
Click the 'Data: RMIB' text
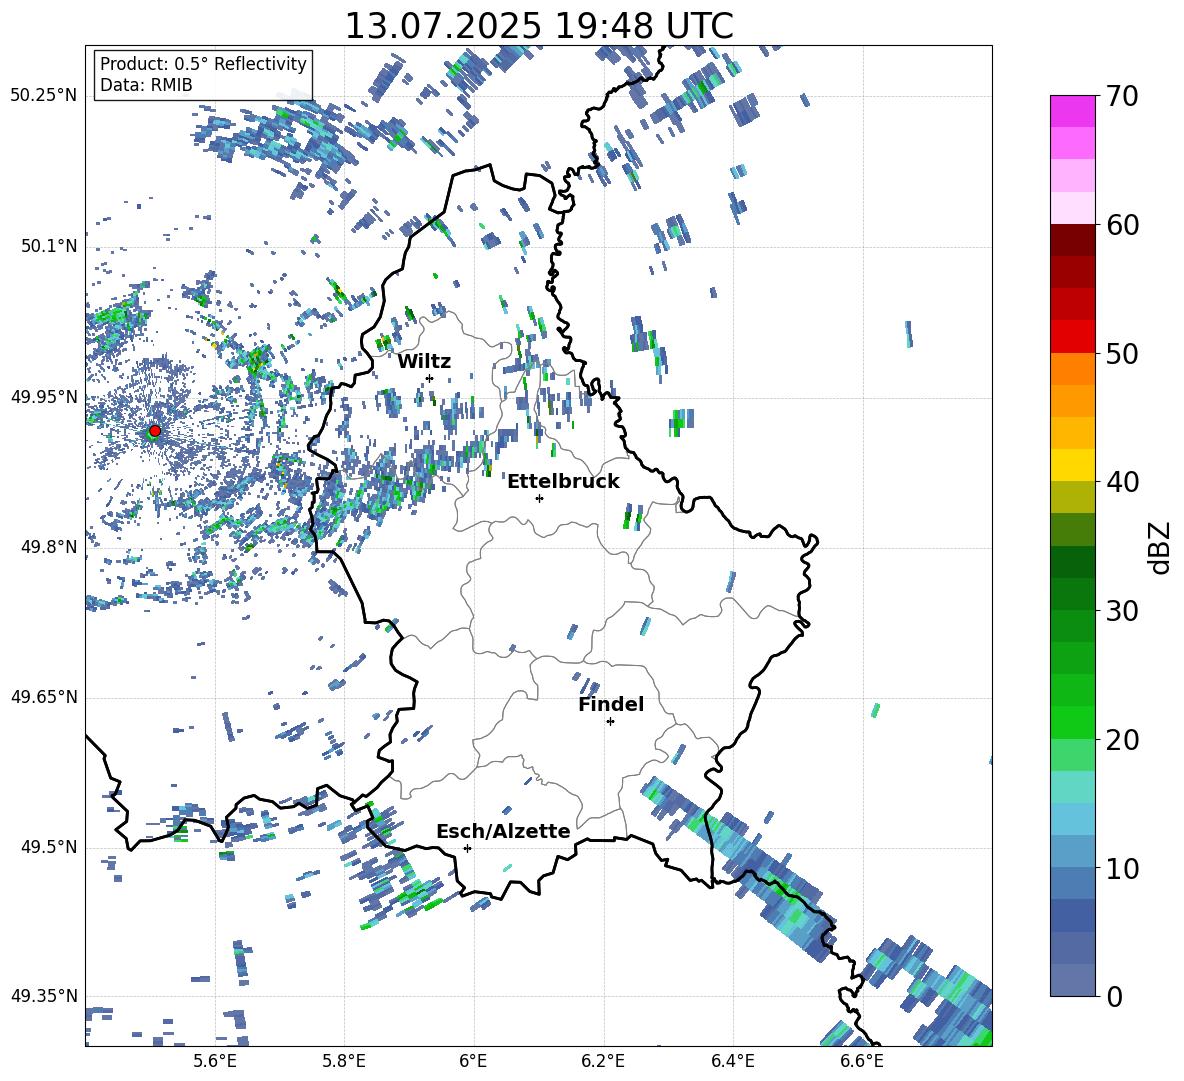coord(146,85)
